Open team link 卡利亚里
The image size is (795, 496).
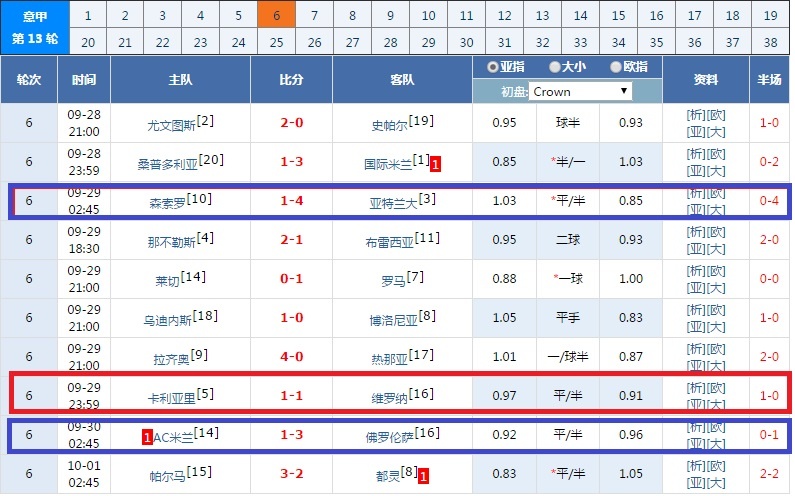pos(171,399)
